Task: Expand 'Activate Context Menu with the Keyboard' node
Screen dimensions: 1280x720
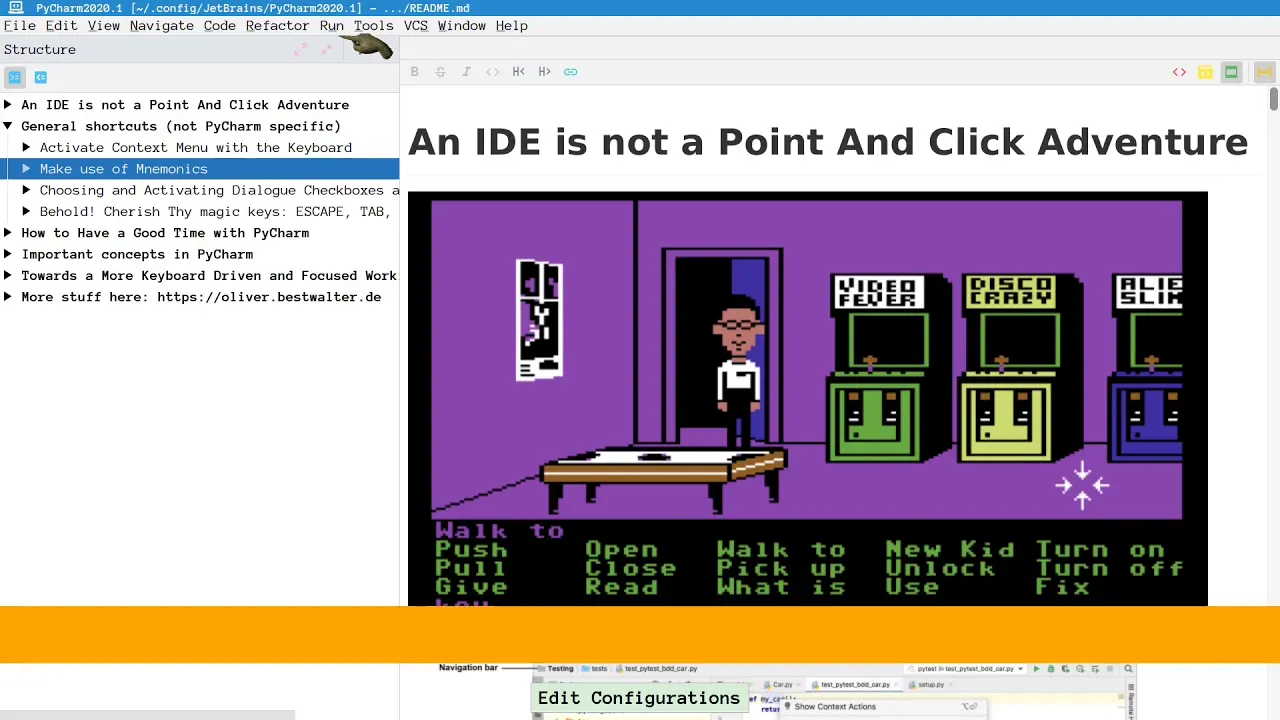Action: point(27,147)
